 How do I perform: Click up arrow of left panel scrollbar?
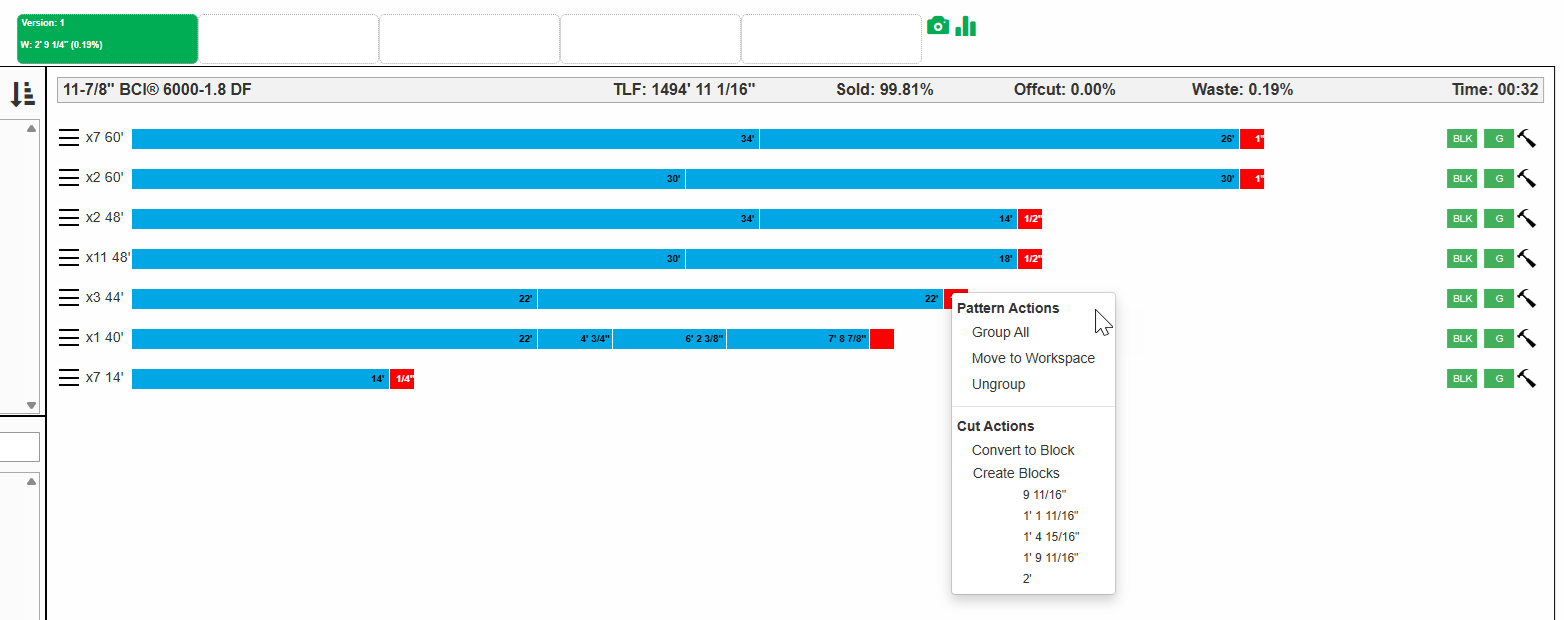(31, 129)
